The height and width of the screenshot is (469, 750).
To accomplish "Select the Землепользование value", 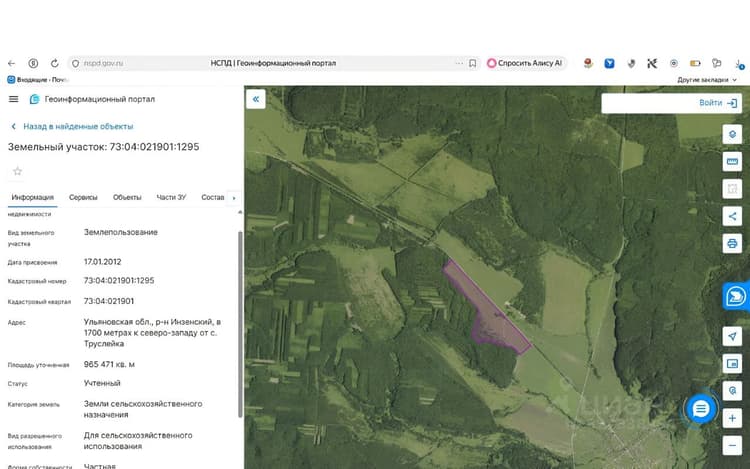I will (121, 232).
